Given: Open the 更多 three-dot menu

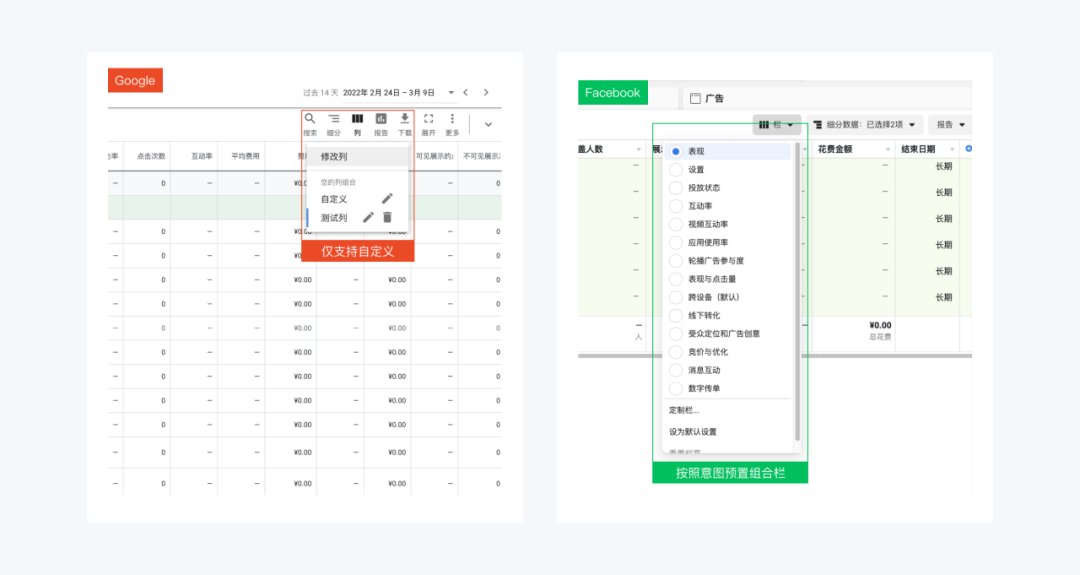Looking at the screenshot, I should (x=452, y=120).
